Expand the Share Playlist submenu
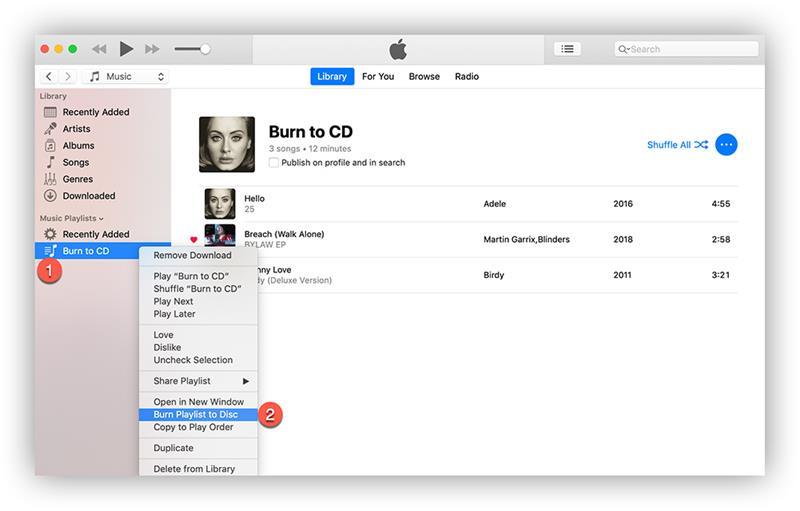This screenshot has width=800, height=511. pyautogui.click(x=200, y=381)
